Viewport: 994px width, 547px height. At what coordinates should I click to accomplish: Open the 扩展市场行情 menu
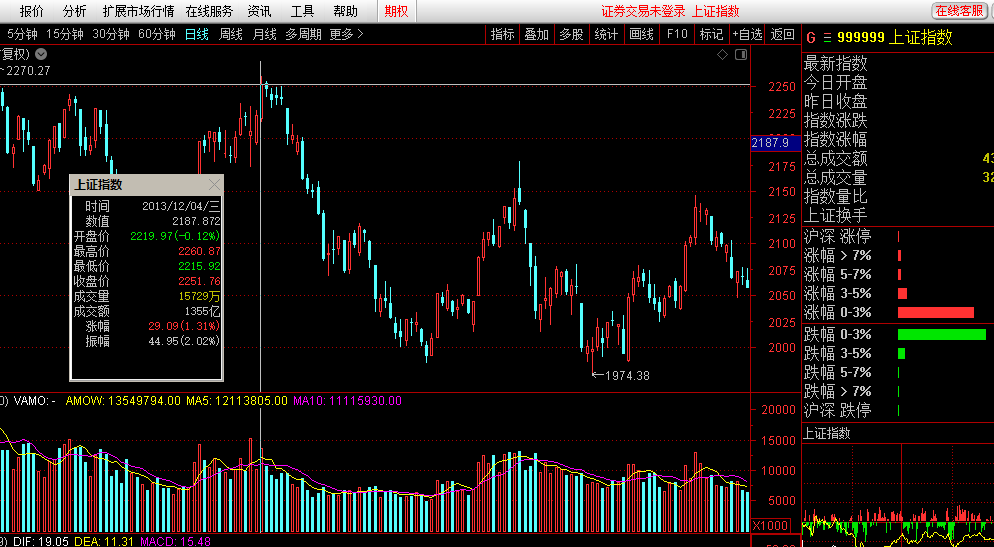[138, 11]
